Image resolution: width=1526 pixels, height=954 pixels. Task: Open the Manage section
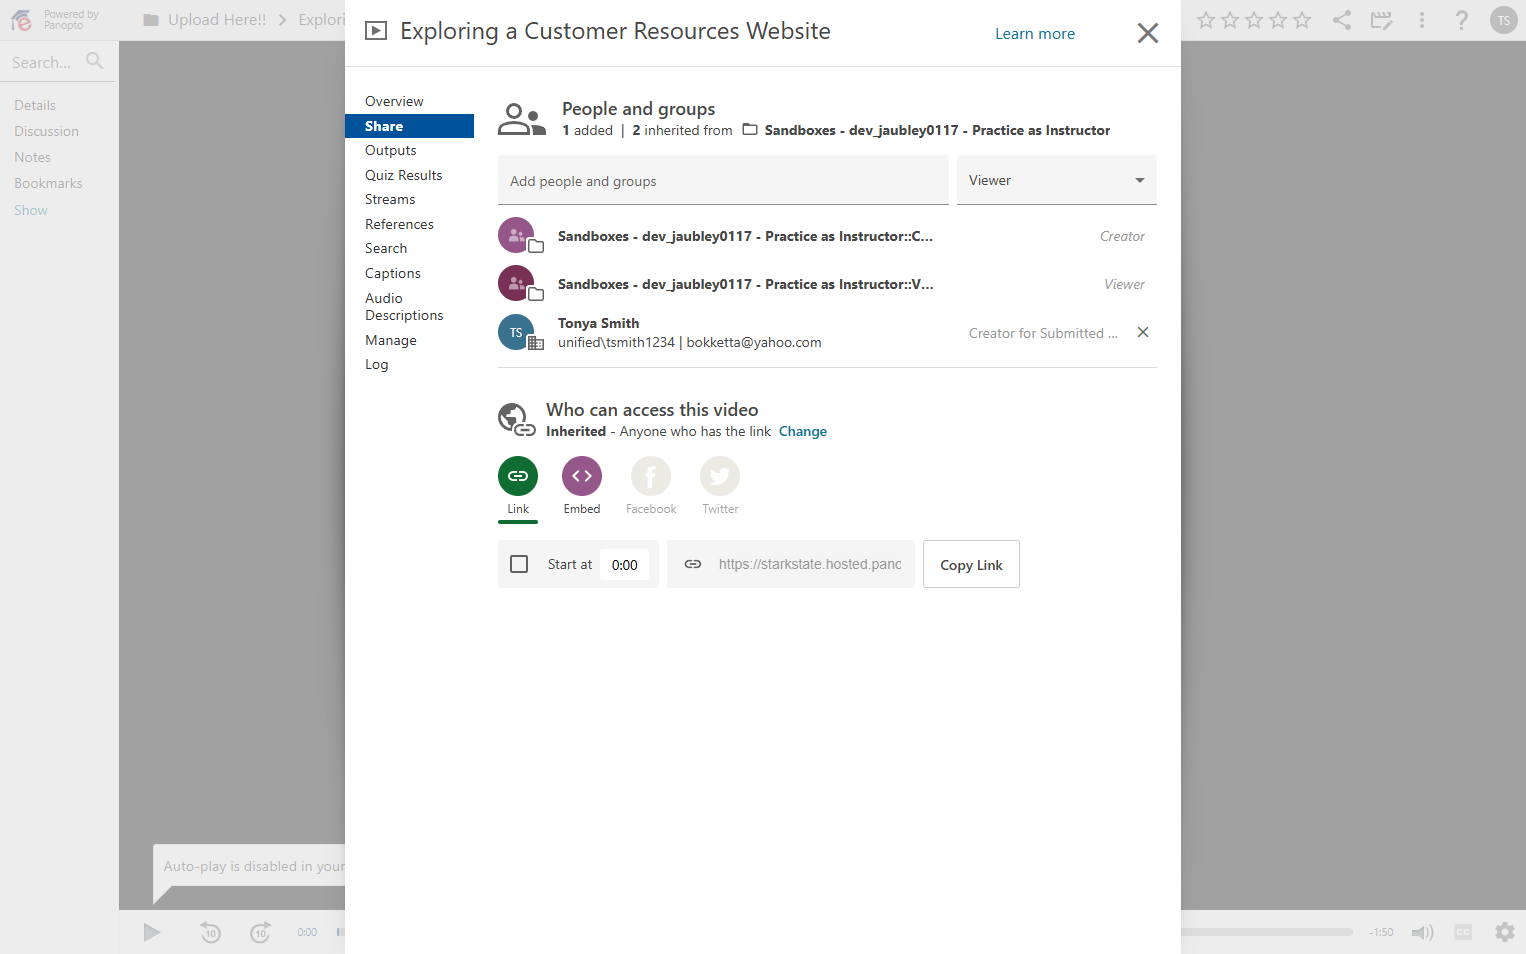click(x=391, y=340)
